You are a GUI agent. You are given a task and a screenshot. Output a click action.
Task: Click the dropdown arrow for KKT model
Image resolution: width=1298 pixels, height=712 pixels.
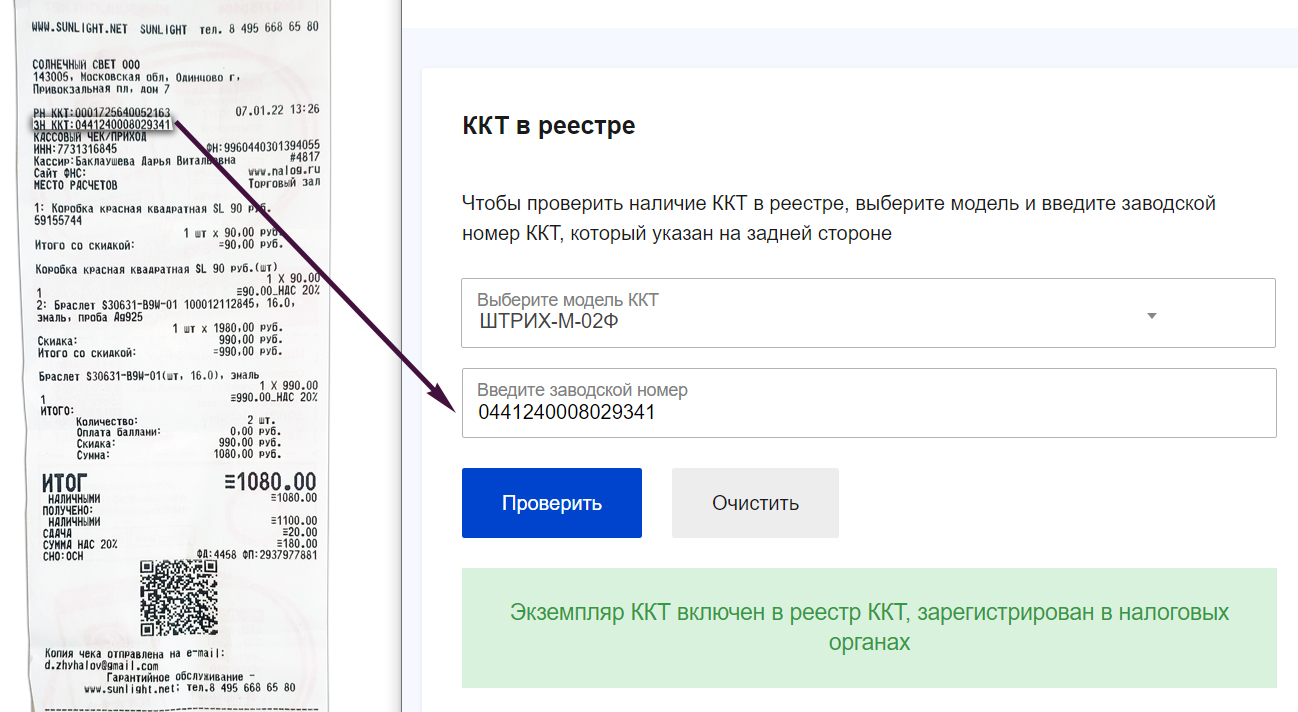[x=1151, y=315]
